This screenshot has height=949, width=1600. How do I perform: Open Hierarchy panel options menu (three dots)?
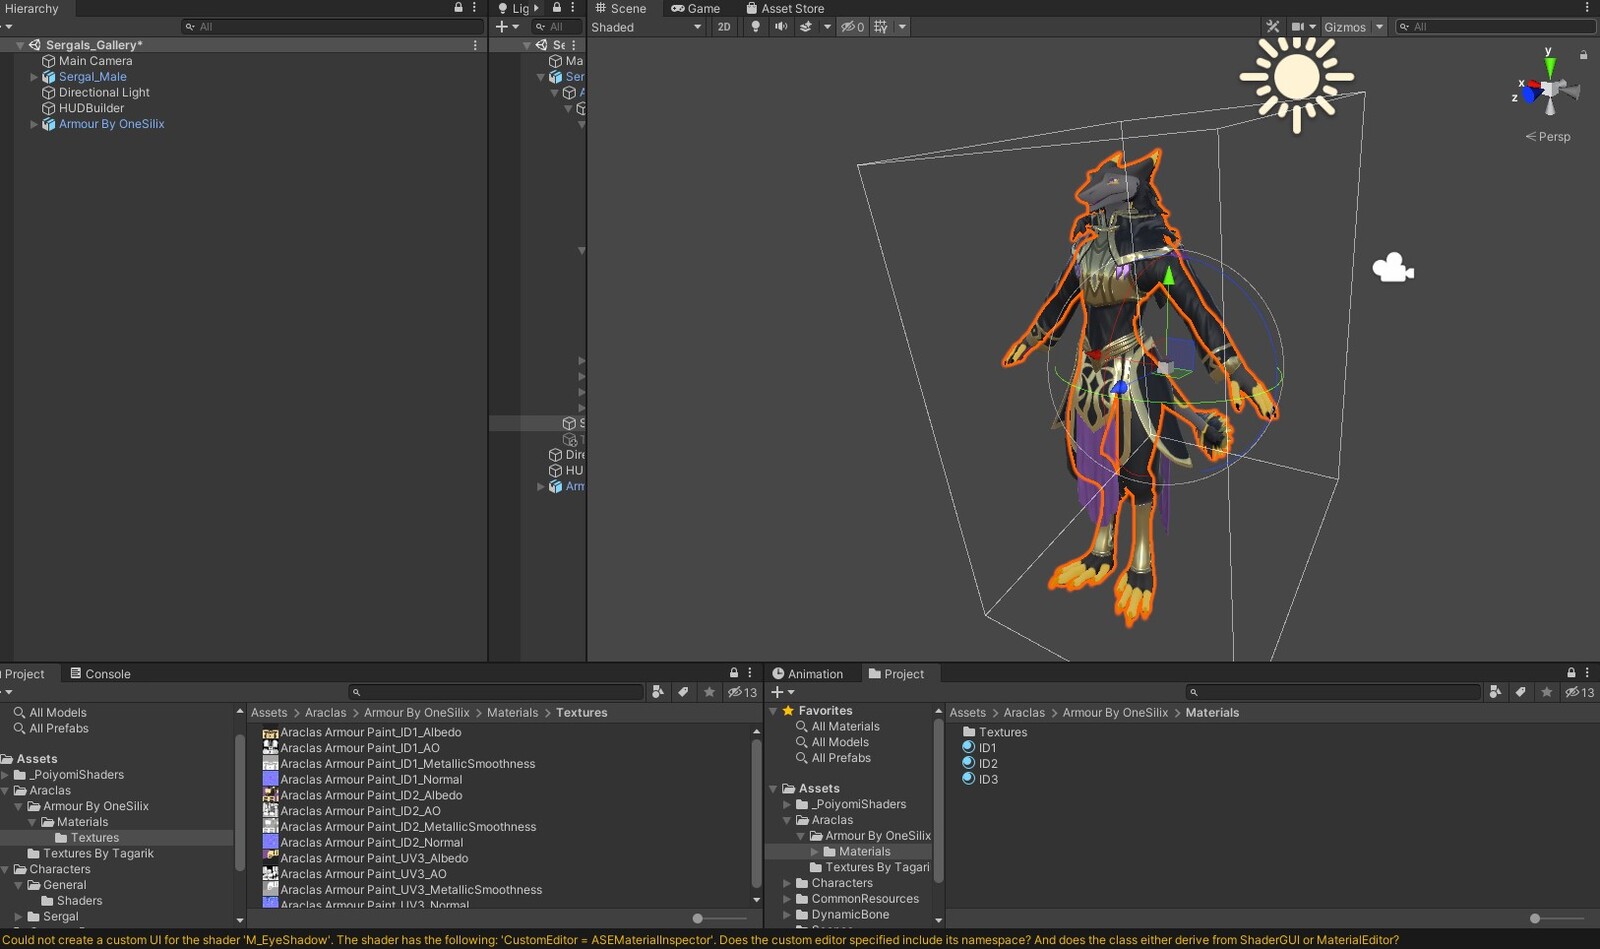(474, 7)
